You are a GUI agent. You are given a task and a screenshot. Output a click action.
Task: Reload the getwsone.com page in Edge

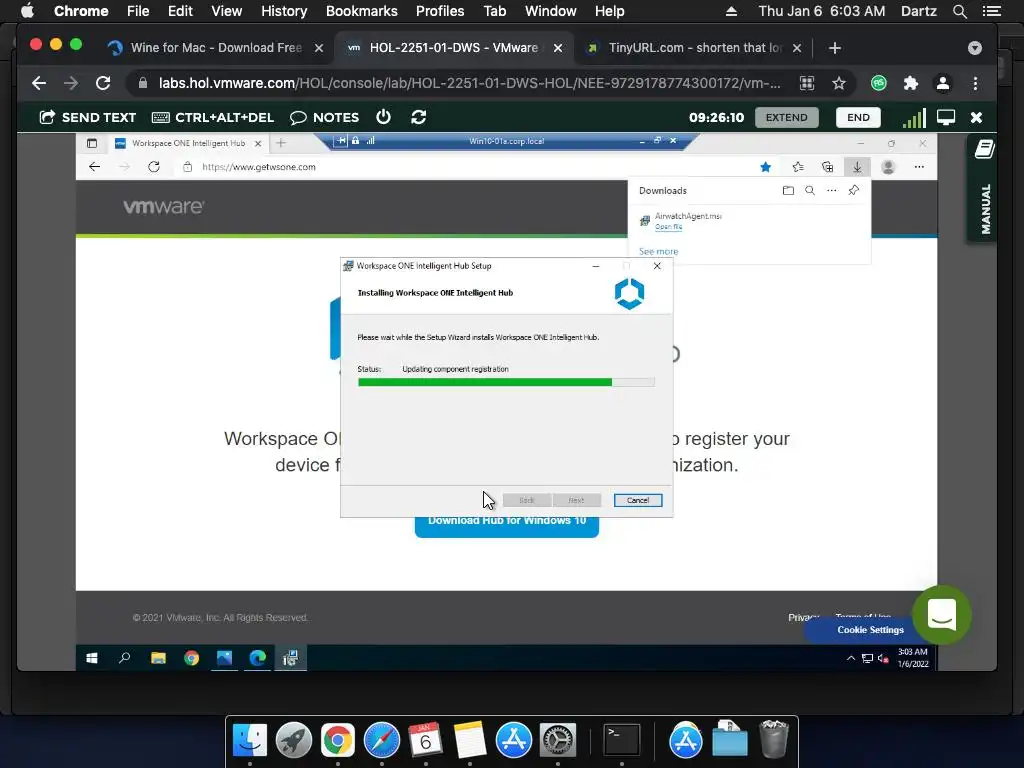point(153,167)
